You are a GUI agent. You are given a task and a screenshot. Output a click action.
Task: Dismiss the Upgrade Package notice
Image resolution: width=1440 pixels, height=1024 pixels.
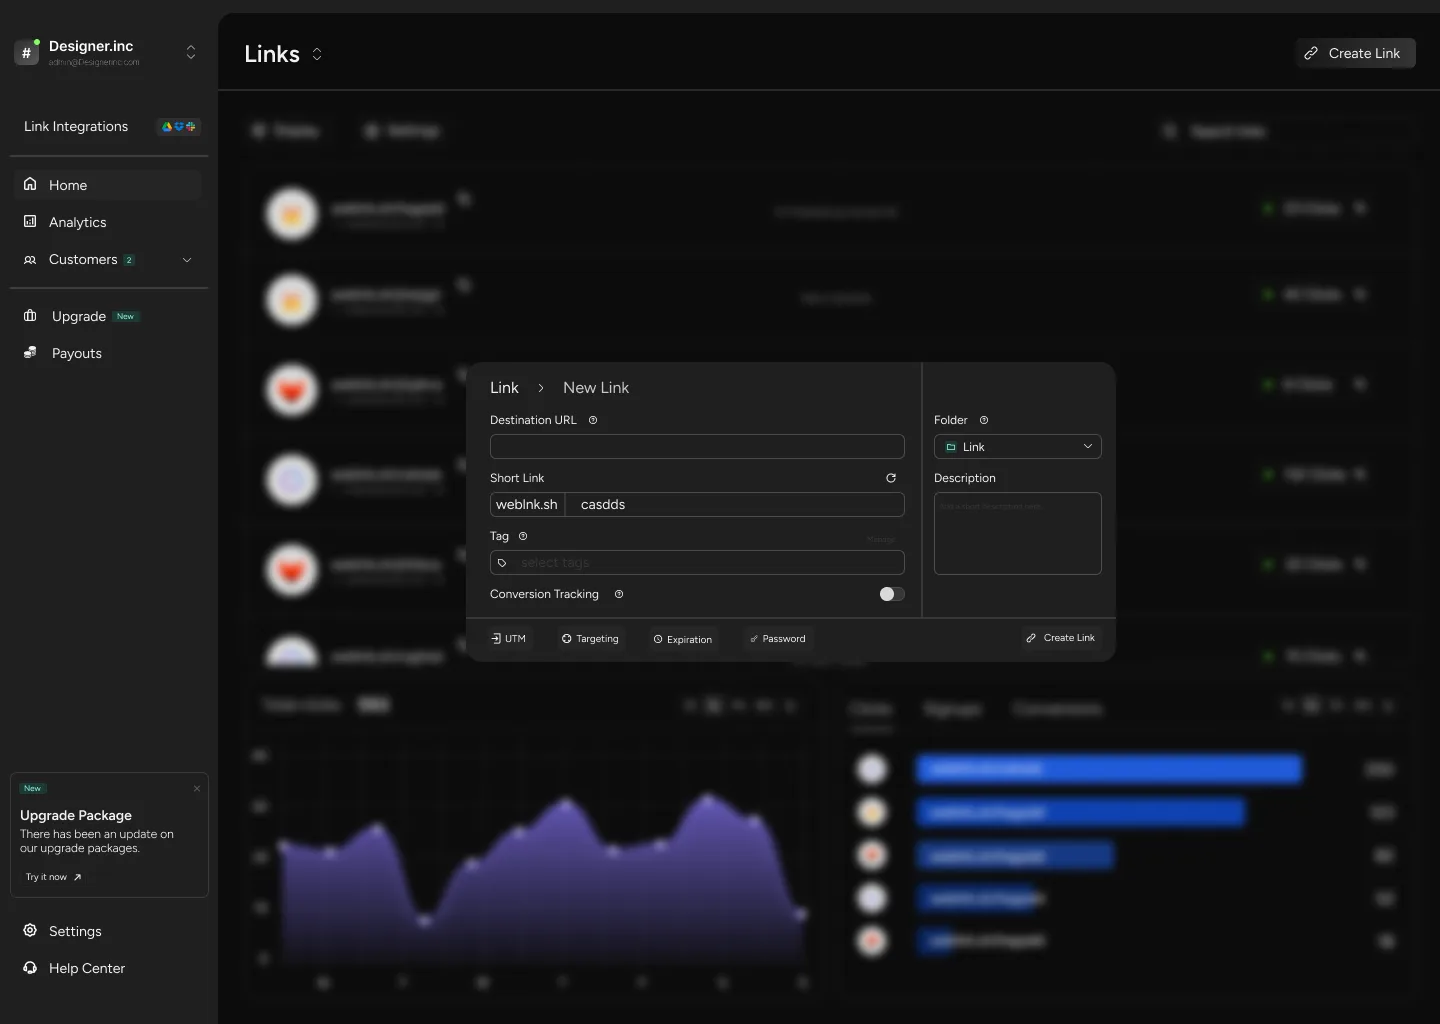click(197, 789)
